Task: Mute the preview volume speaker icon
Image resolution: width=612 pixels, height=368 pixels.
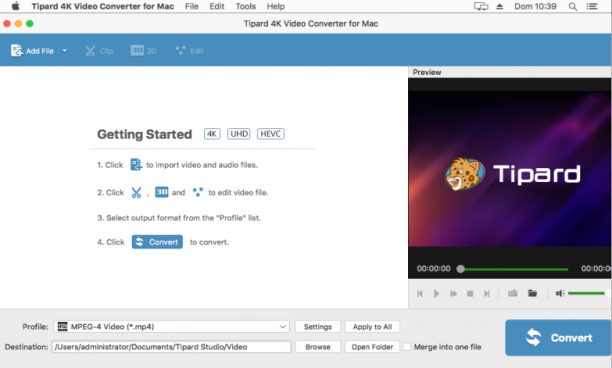Action: (x=560, y=293)
